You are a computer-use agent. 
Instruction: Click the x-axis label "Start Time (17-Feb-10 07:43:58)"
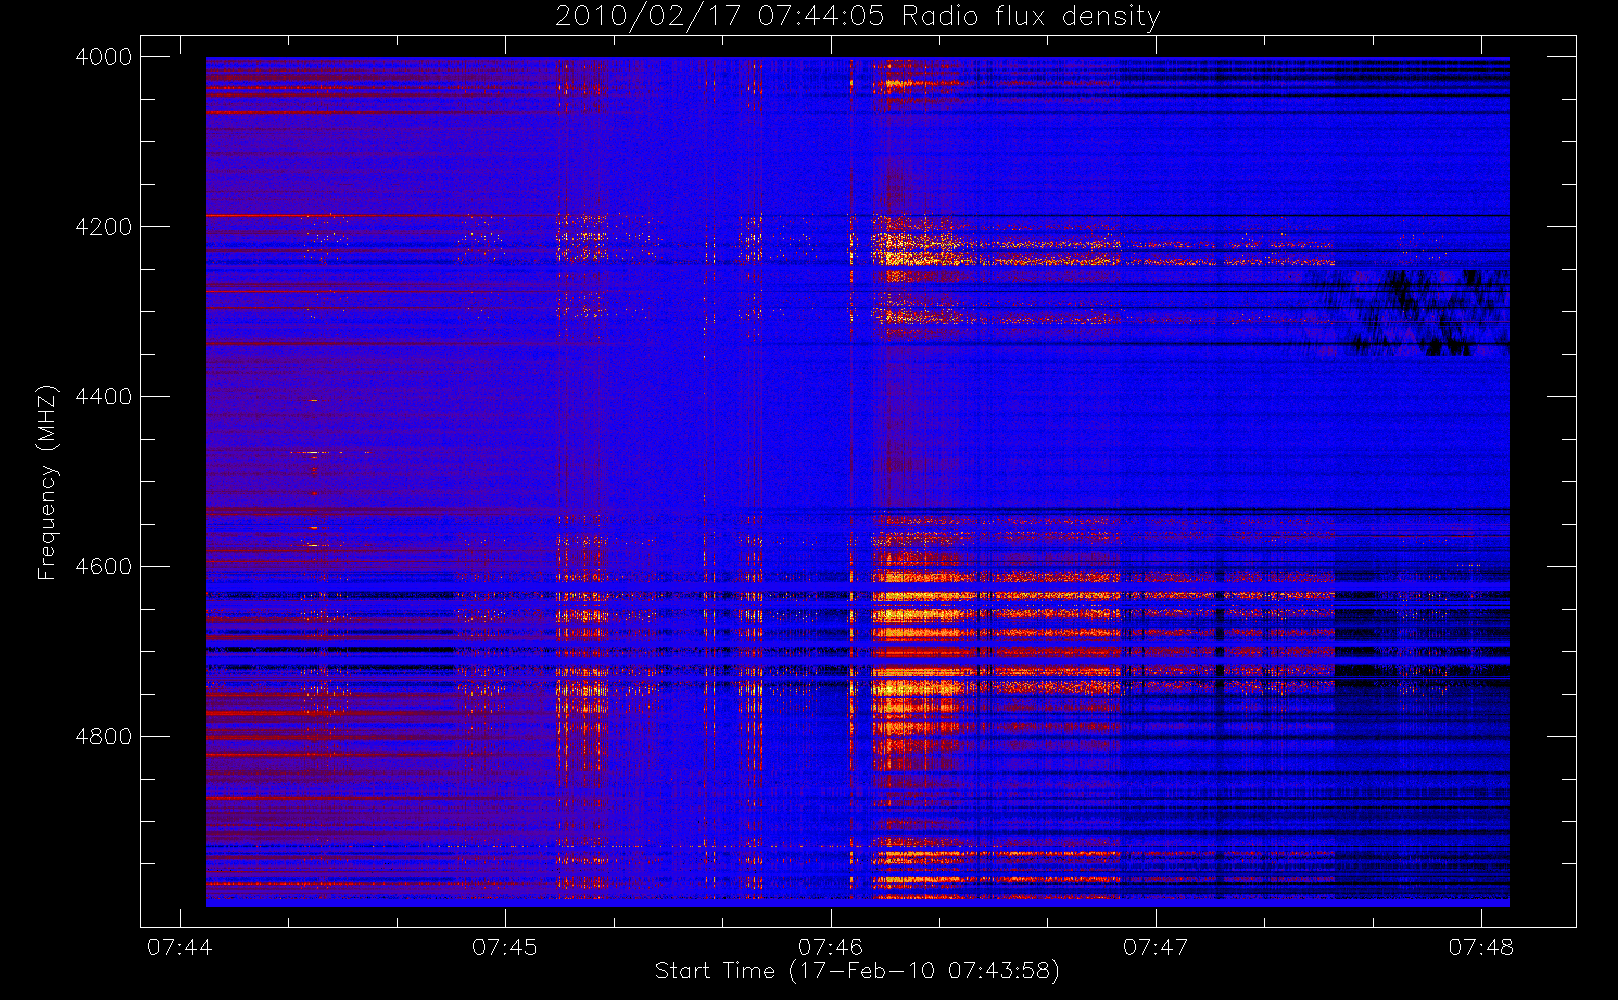pos(857,971)
